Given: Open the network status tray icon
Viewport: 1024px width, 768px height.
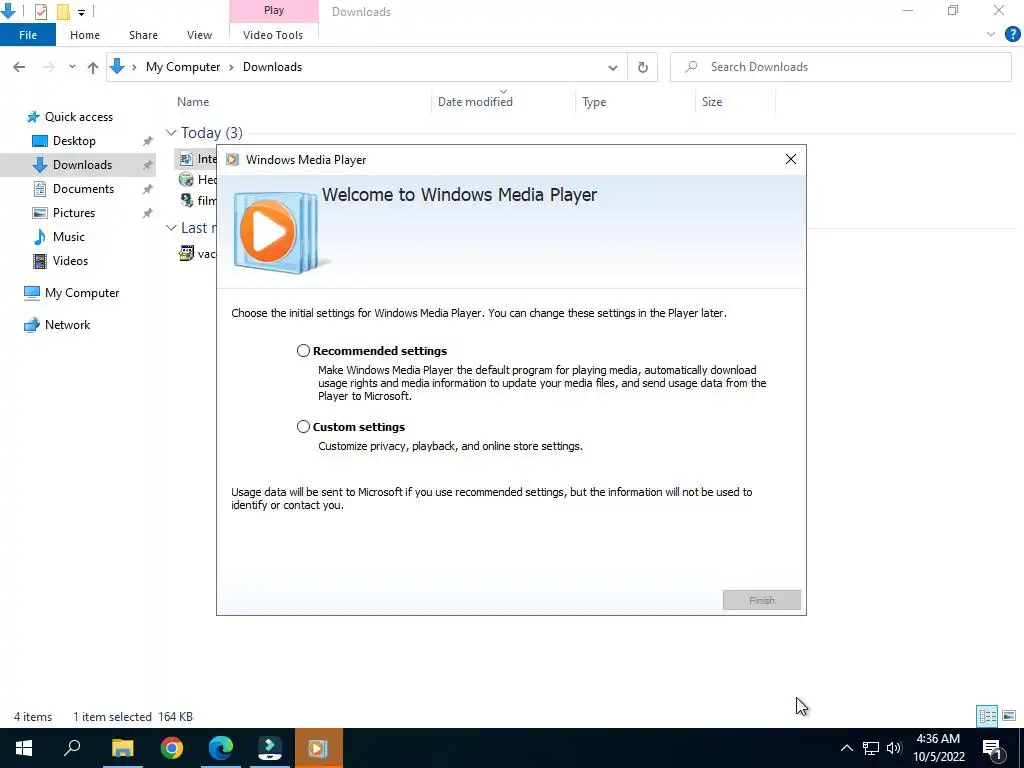Looking at the screenshot, I should (871, 748).
